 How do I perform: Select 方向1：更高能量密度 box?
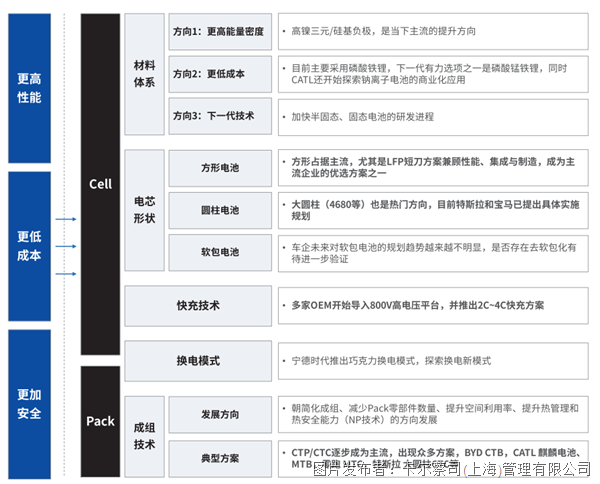(x=220, y=32)
